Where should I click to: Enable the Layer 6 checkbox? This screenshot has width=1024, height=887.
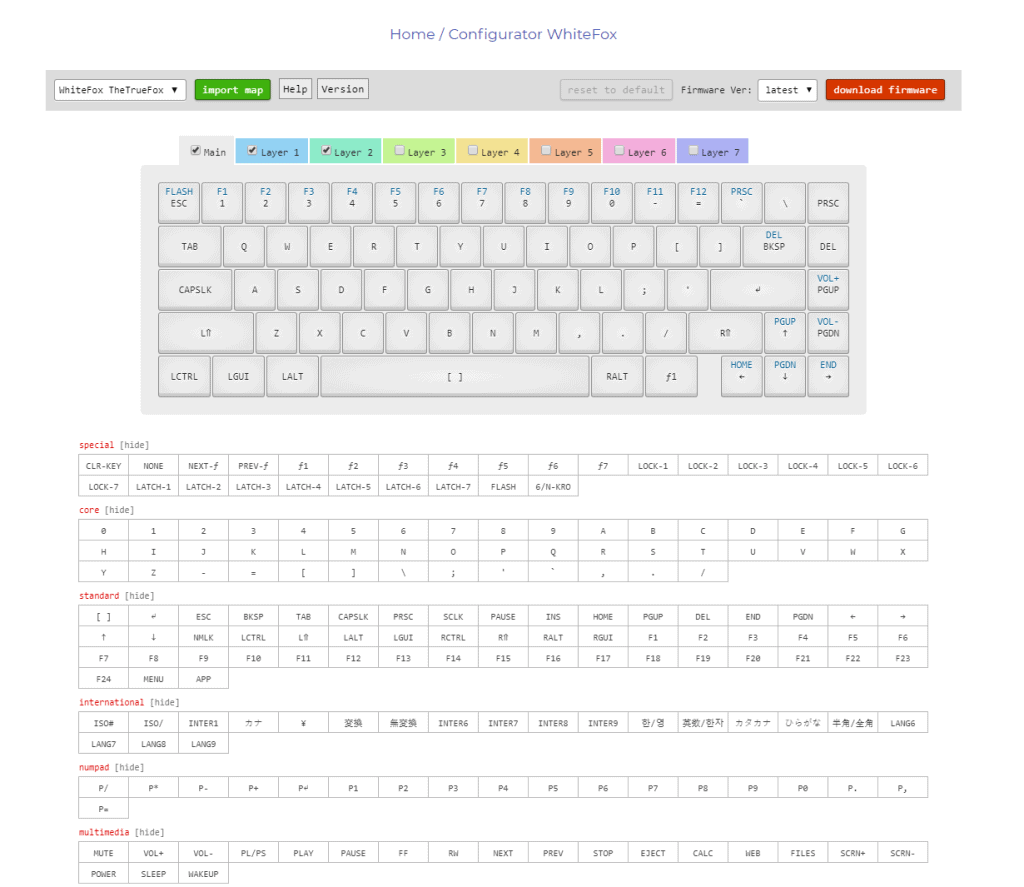(x=619, y=150)
